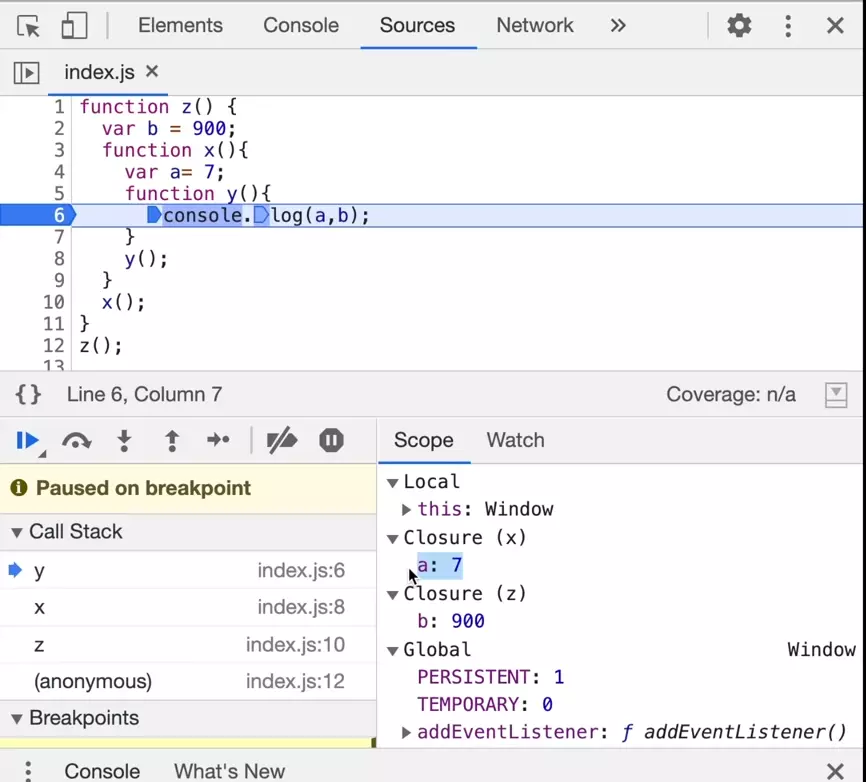Close the index.js file tab
Image resolution: width=866 pixels, height=782 pixels.
pos(152,72)
